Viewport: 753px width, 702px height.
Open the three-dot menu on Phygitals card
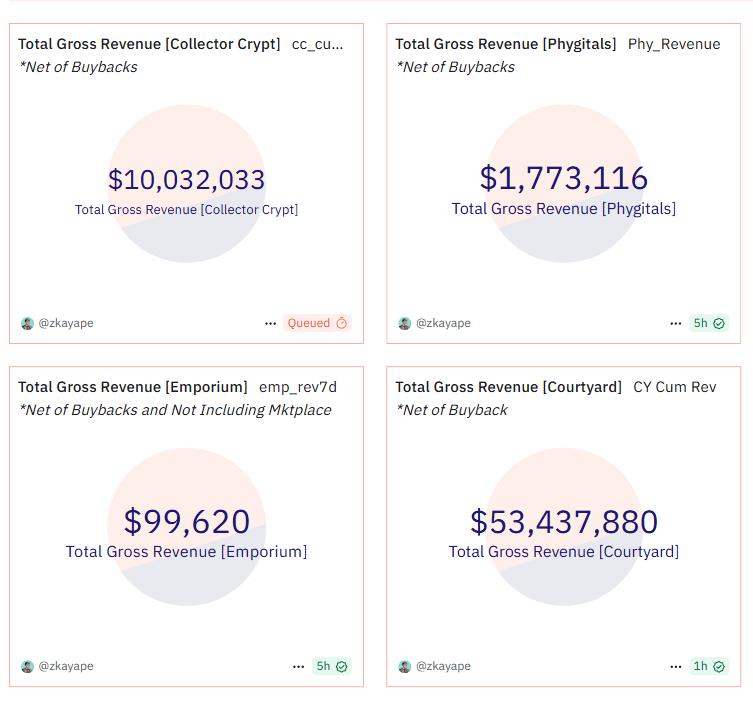point(676,323)
